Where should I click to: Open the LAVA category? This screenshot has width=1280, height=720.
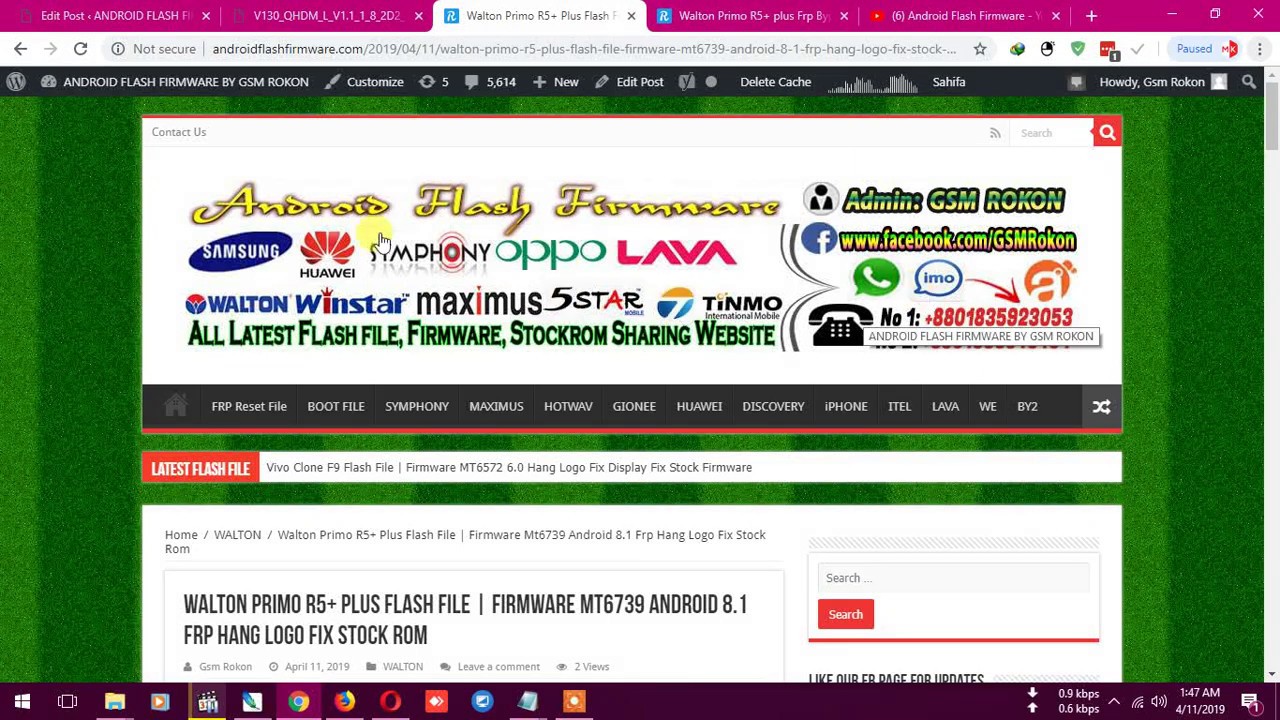945,406
